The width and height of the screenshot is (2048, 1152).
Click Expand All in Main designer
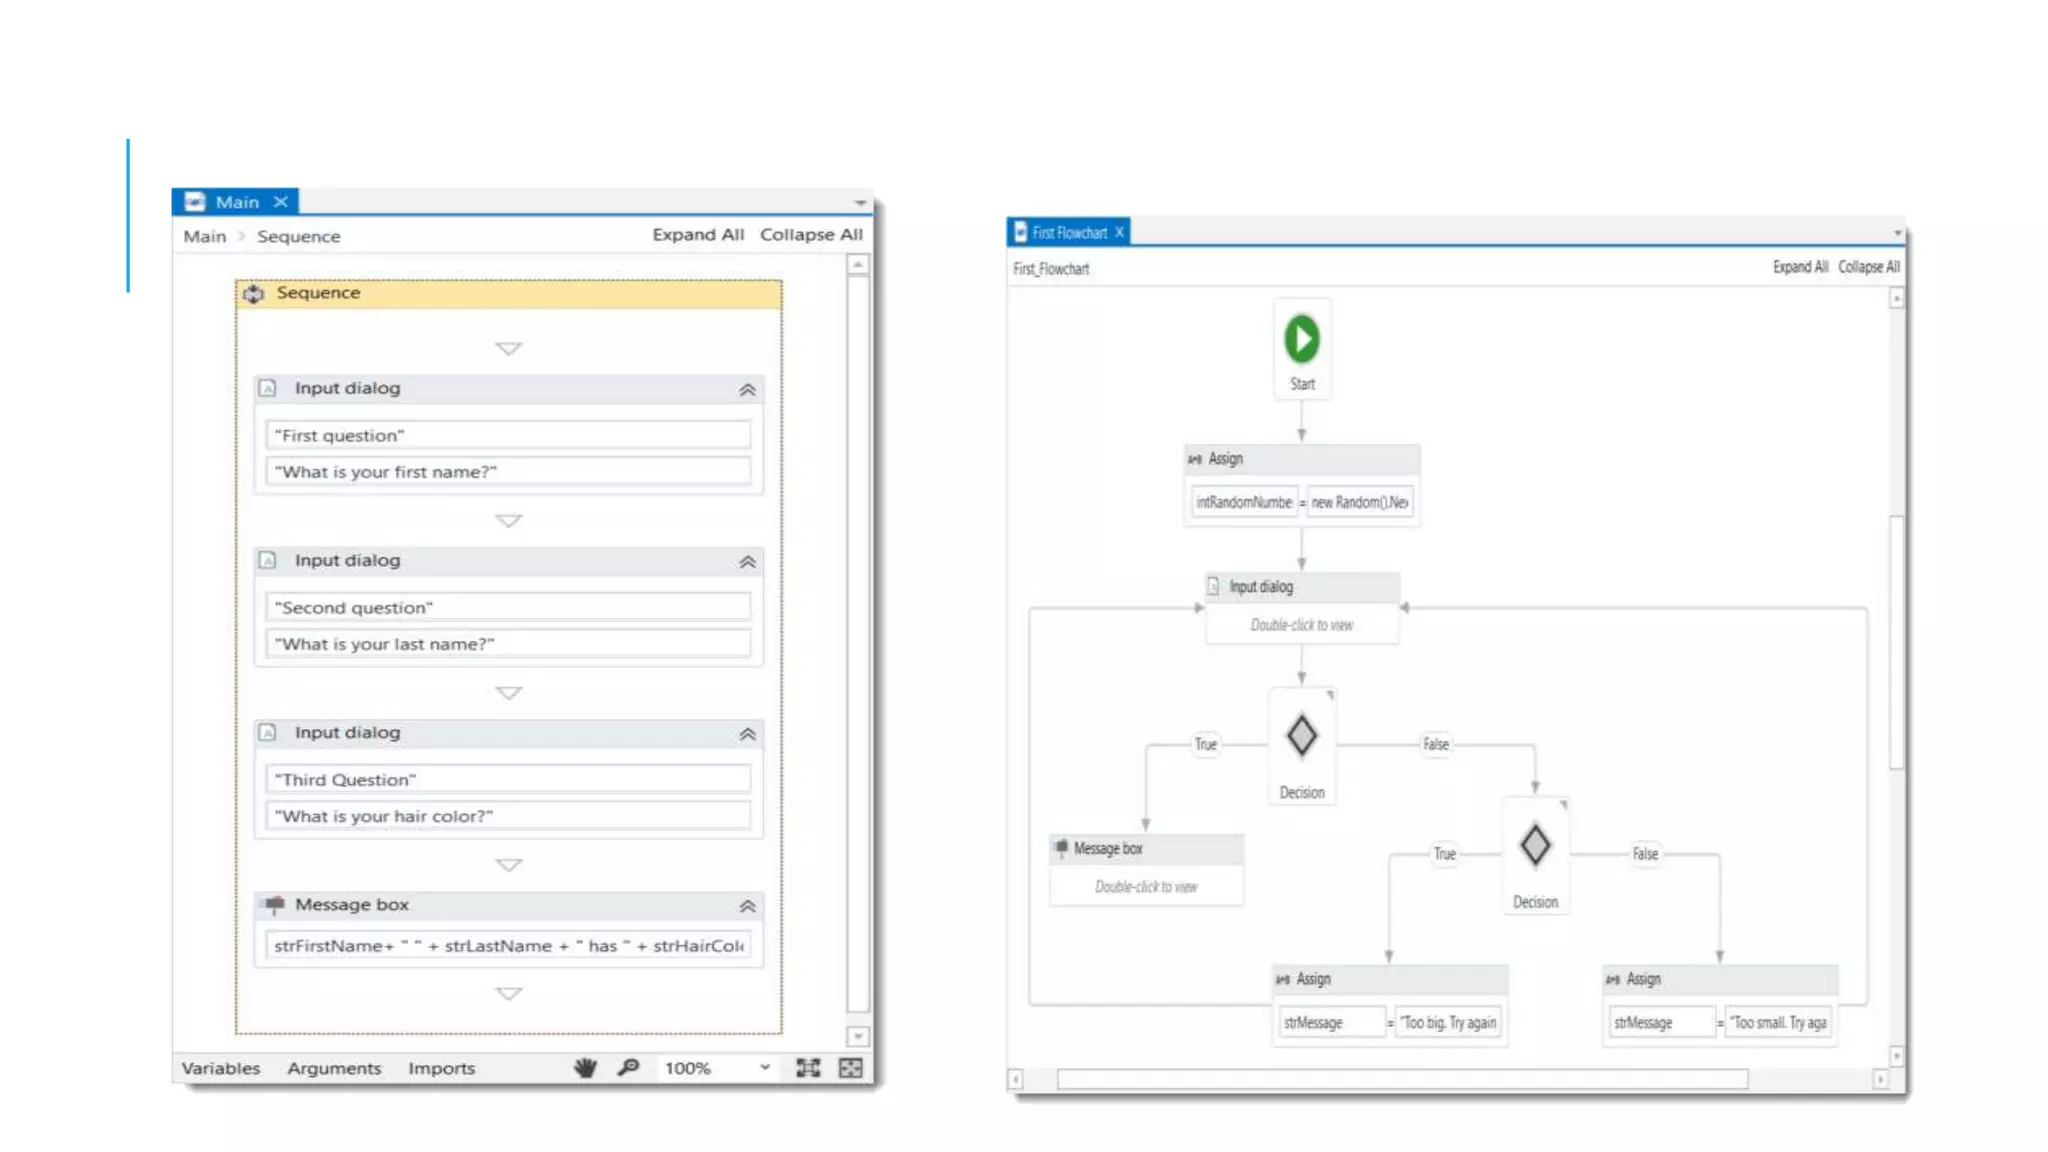click(698, 234)
